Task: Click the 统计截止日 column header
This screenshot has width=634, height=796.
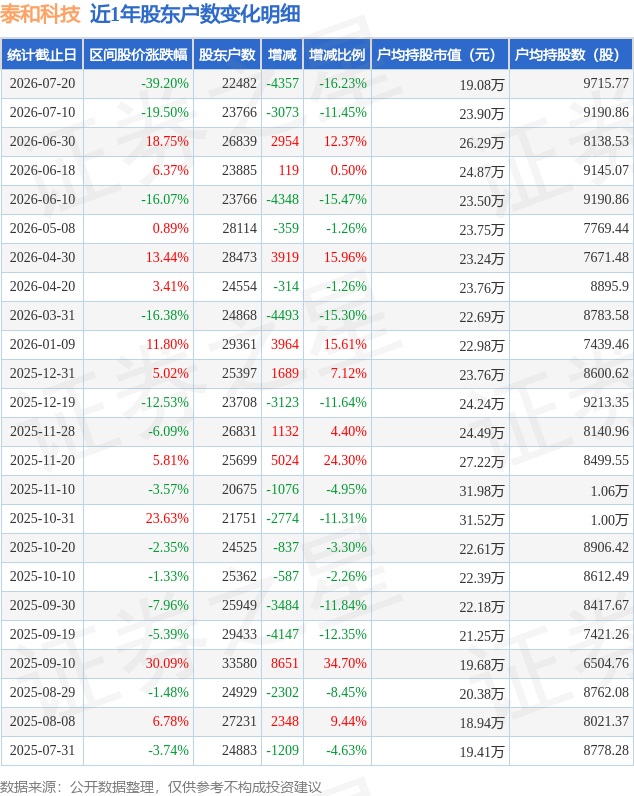Action: 42,54
